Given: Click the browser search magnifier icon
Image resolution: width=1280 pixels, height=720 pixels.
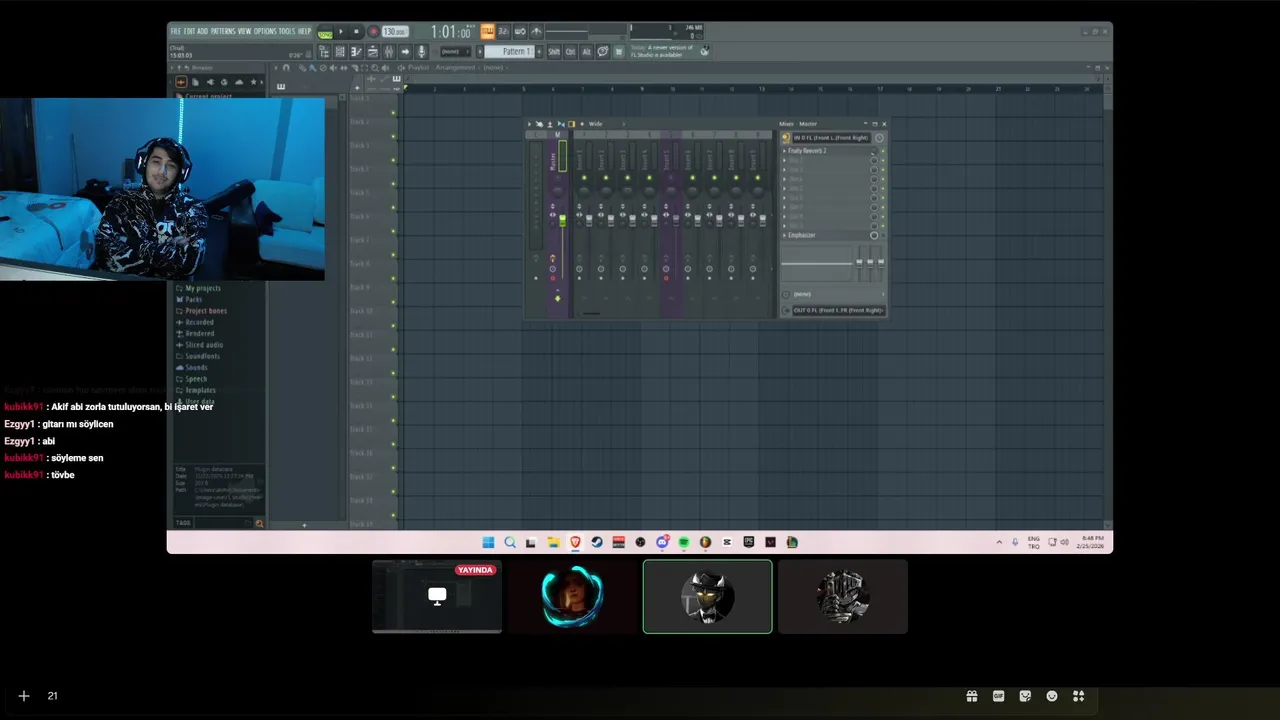Looking at the screenshot, I should point(259,523).
